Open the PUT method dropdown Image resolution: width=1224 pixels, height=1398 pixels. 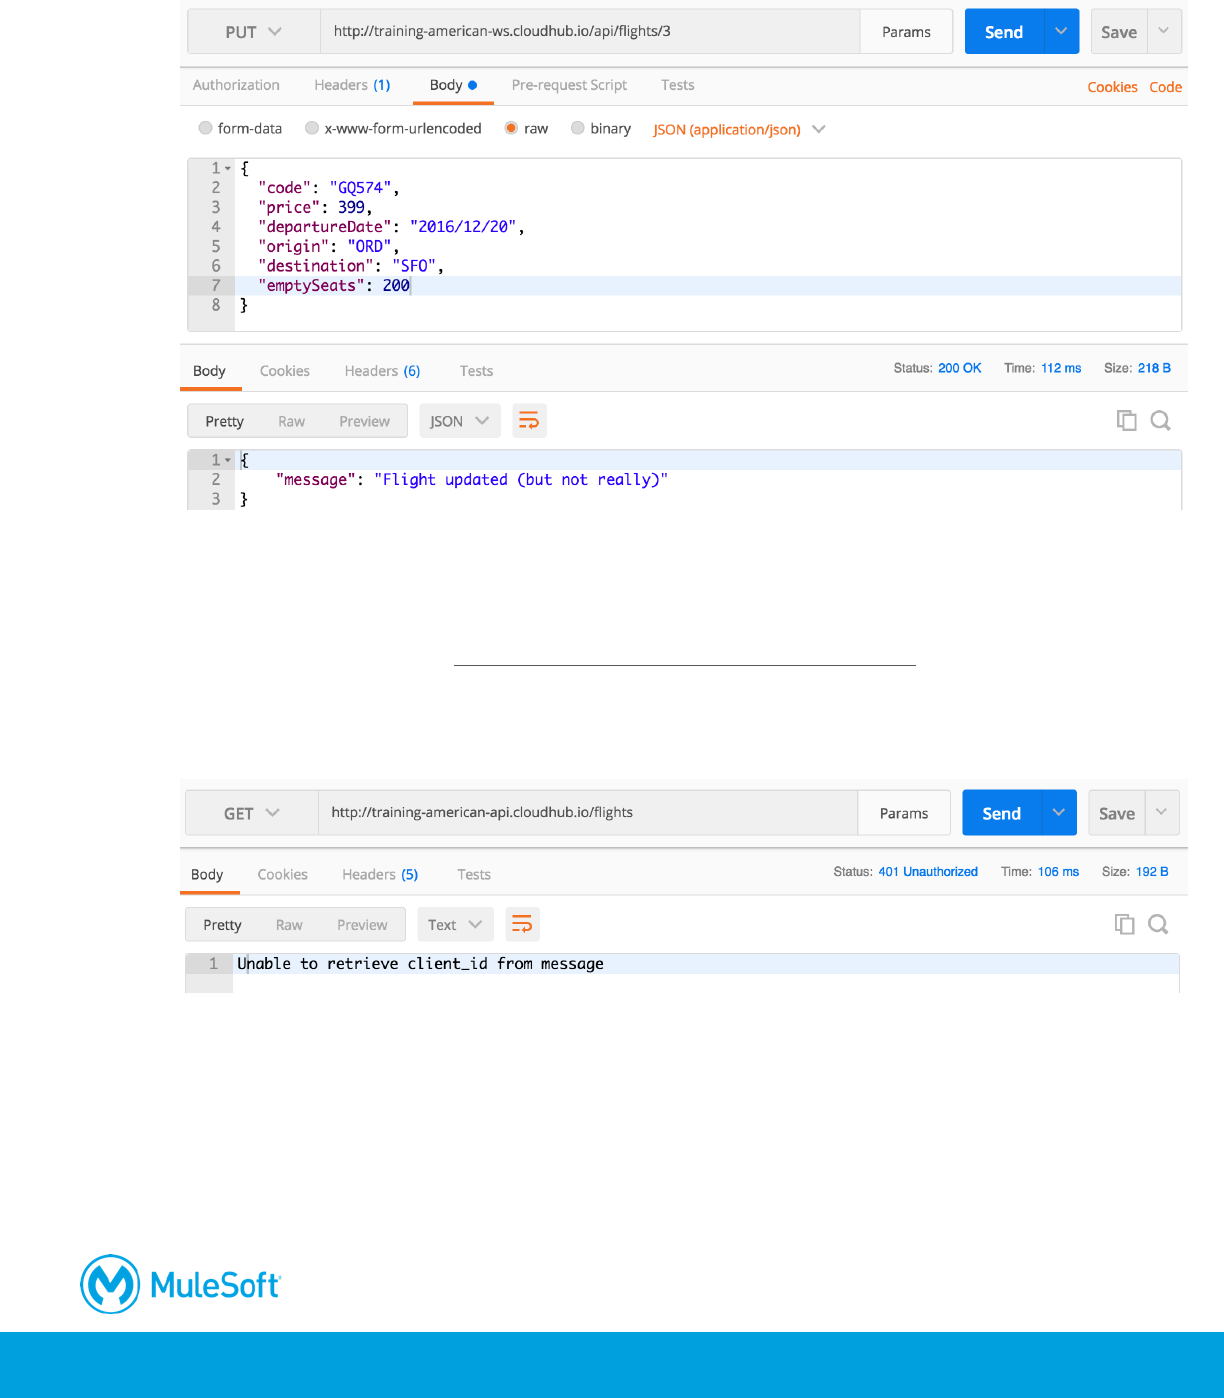pyautogui.click(x=254, y=32)
